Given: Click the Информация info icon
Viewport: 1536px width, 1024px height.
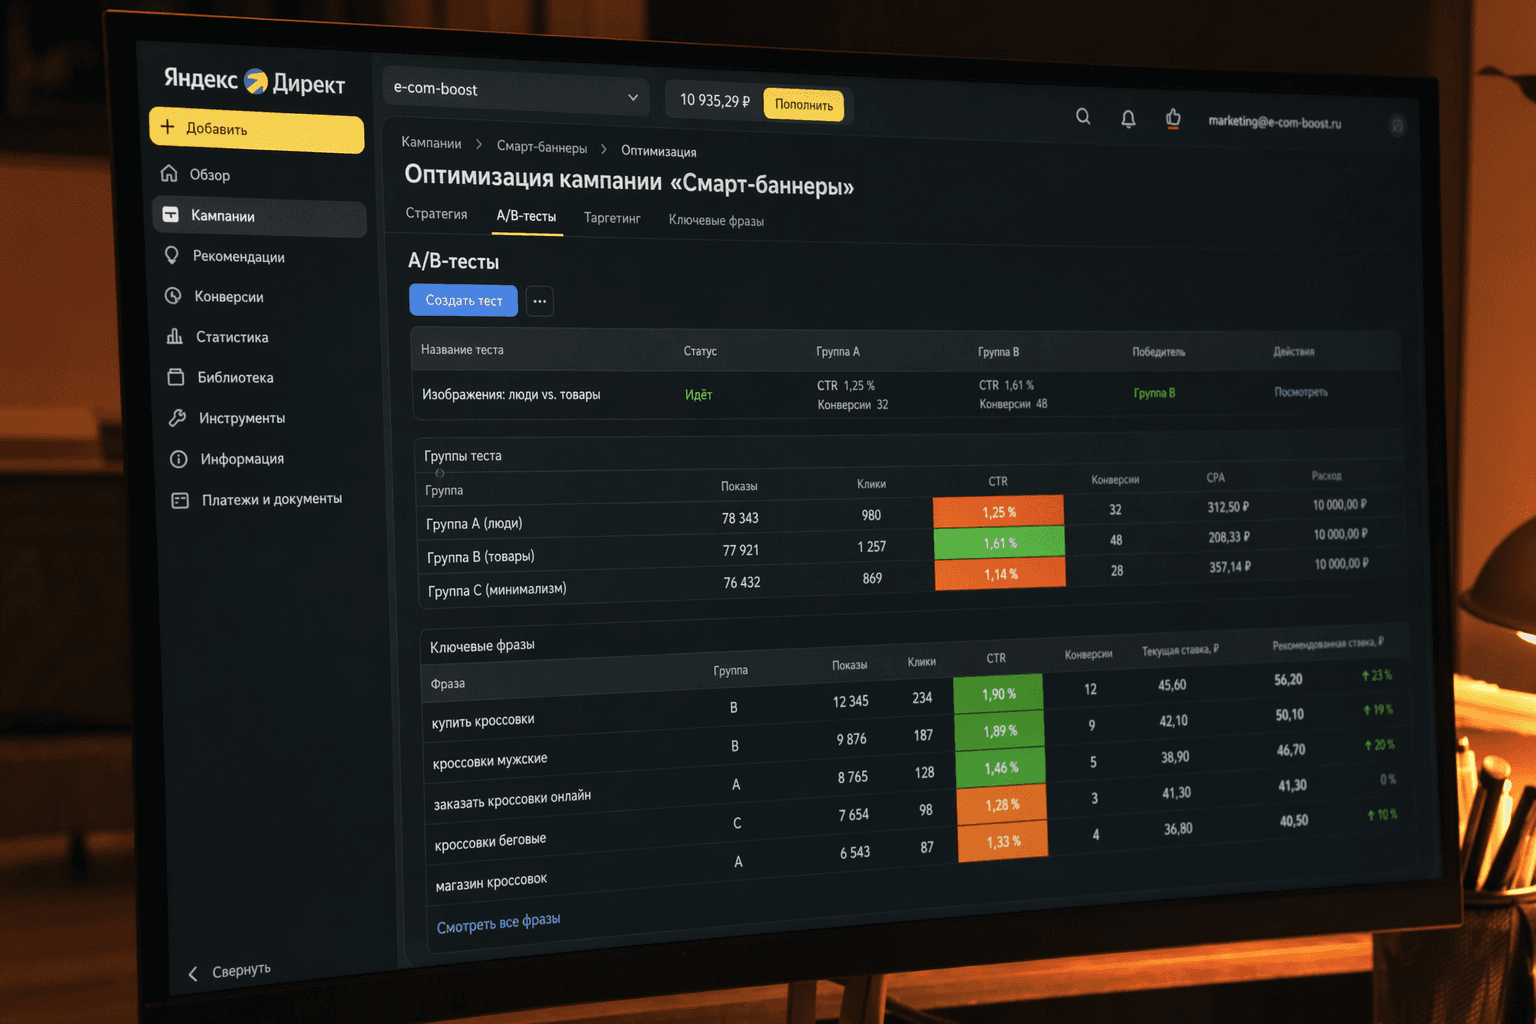Looking at the screenshot, I should tap(178, 459).
